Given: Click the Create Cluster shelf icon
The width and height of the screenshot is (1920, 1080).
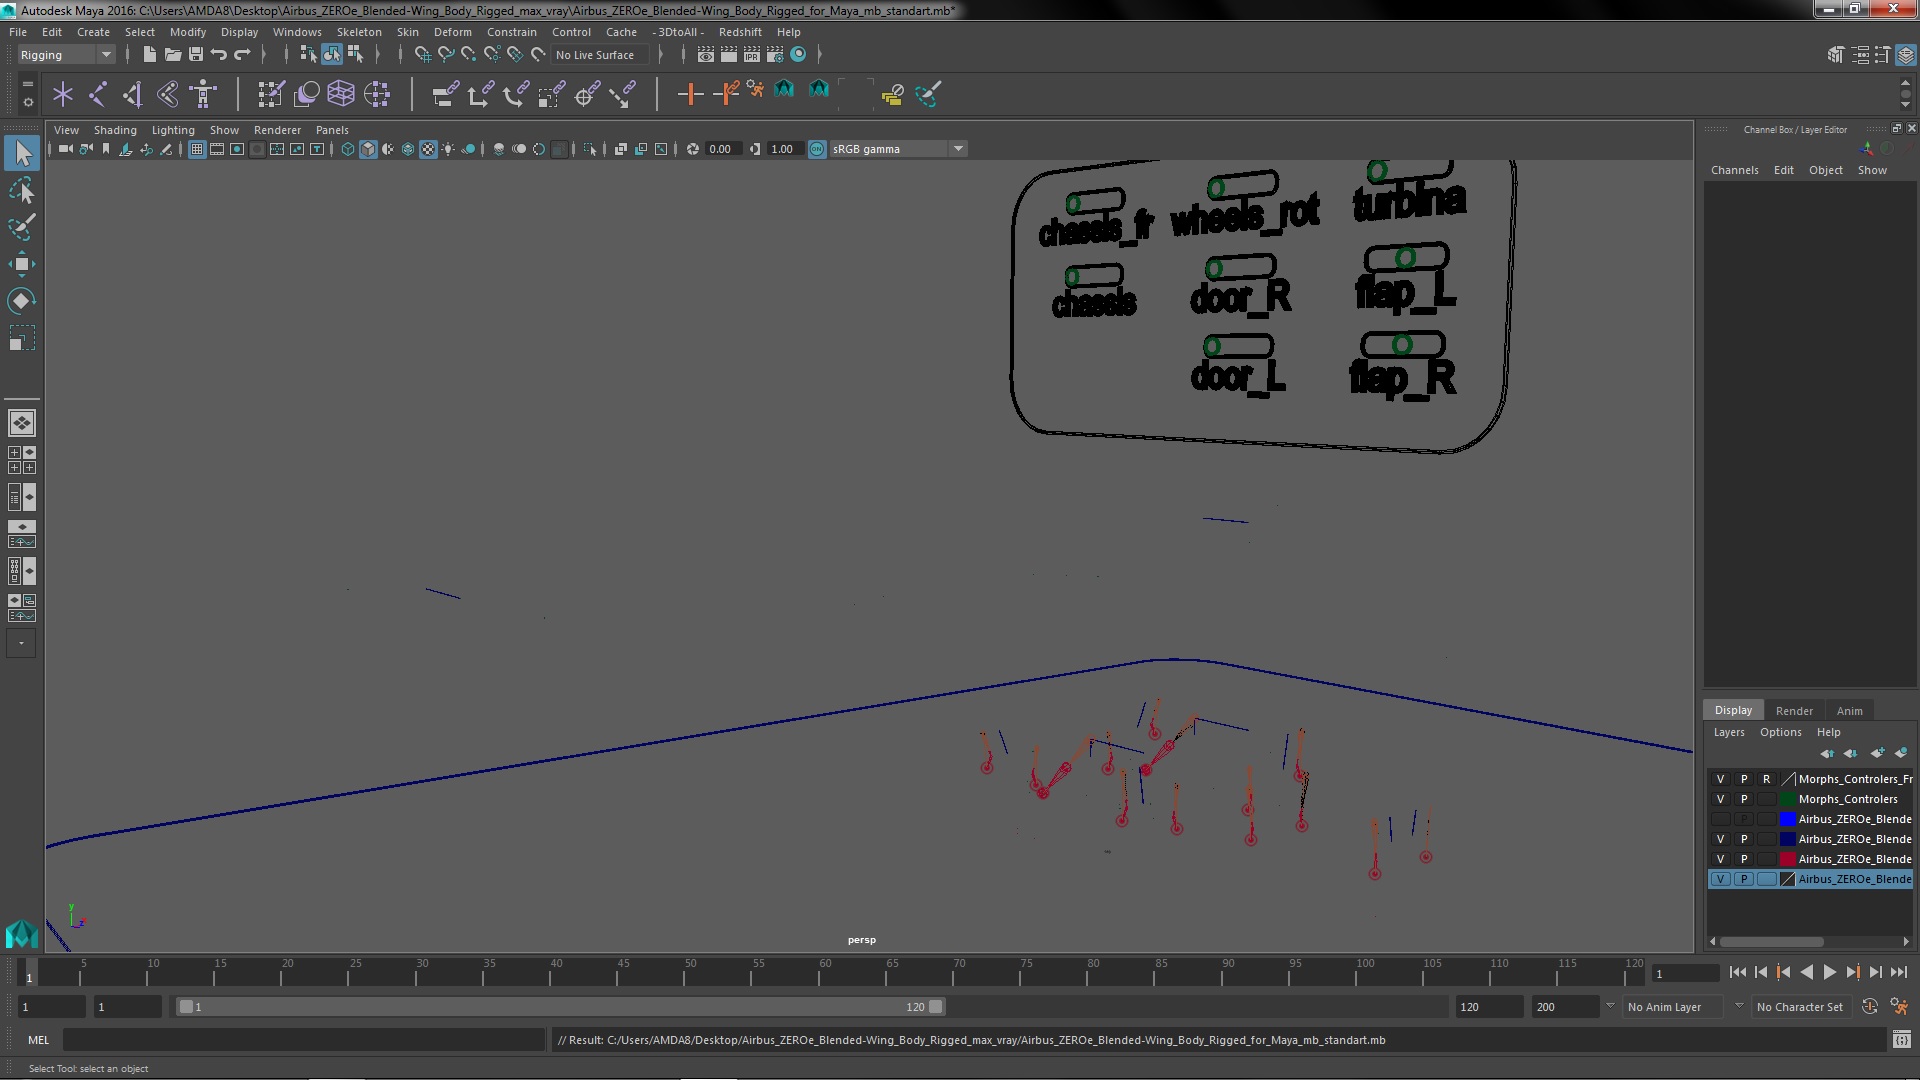Looking at the screenshot, I should pos(377,94).
